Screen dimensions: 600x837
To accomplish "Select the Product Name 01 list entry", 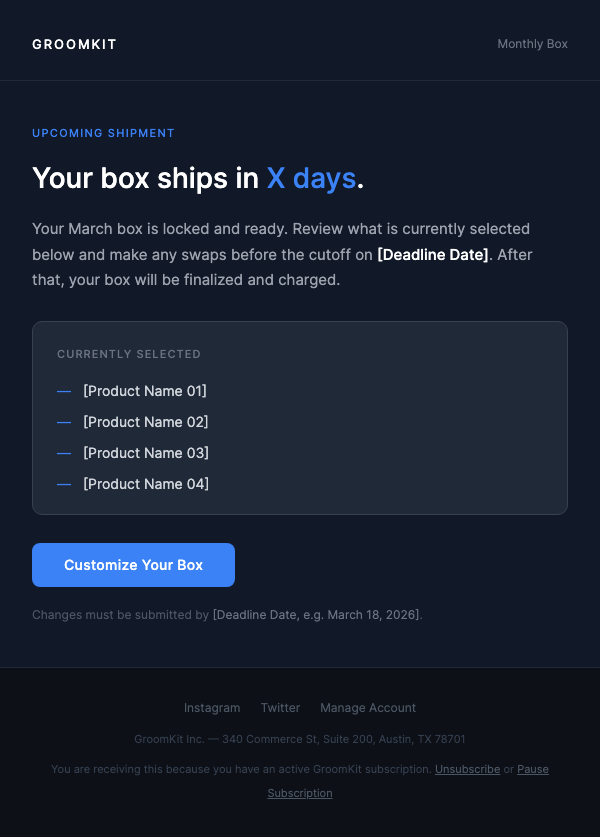I will (x=145, y=391).
